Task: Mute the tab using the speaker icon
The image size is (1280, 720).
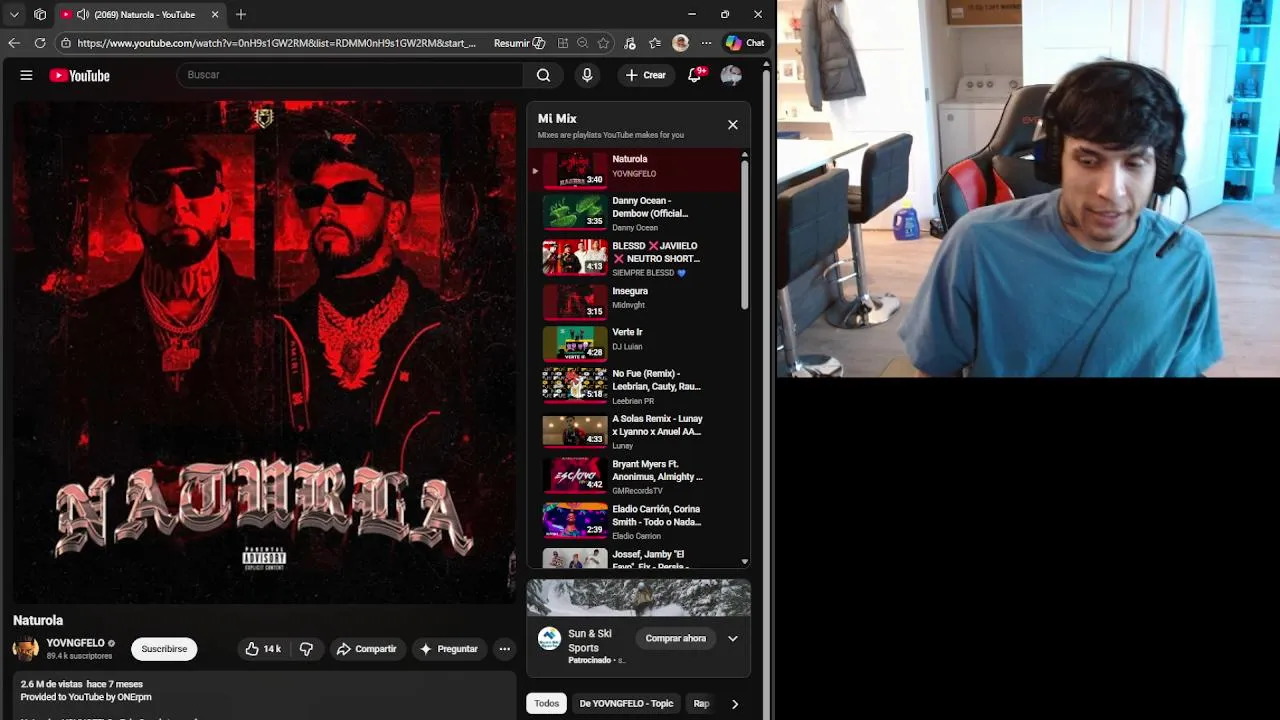Action: [x=82, y=15]
